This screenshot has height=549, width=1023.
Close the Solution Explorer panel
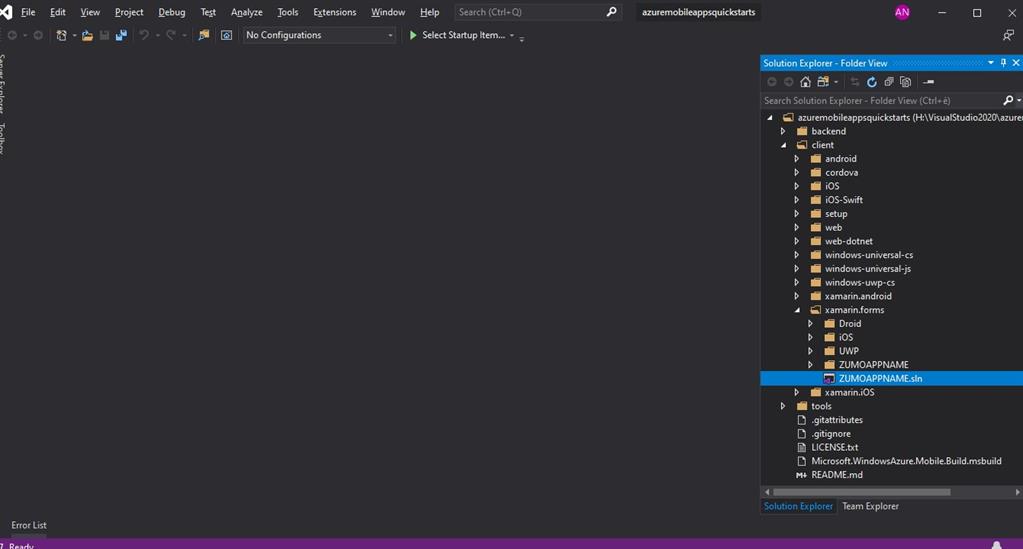1016,63
